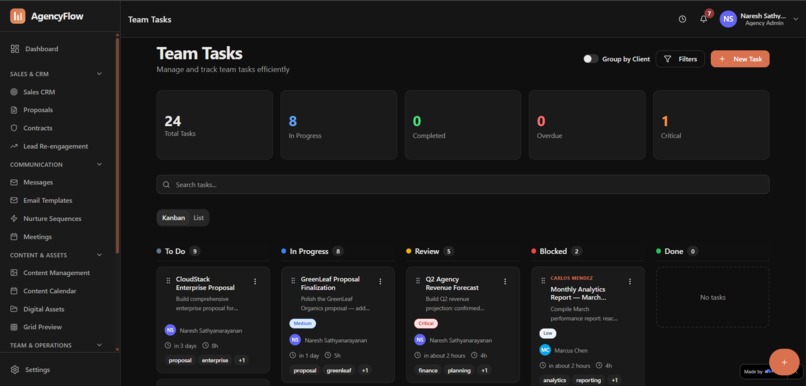Grab the GreenLeaf Proposal drag handle
806x386 pixels.
click(293, 280)
